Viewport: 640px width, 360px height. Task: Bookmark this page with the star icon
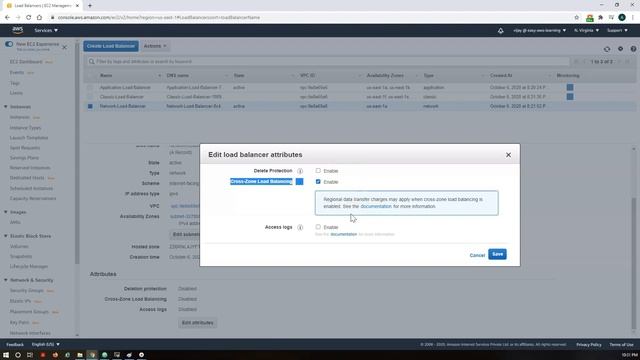pyautogui.click(x=576, y=18)
